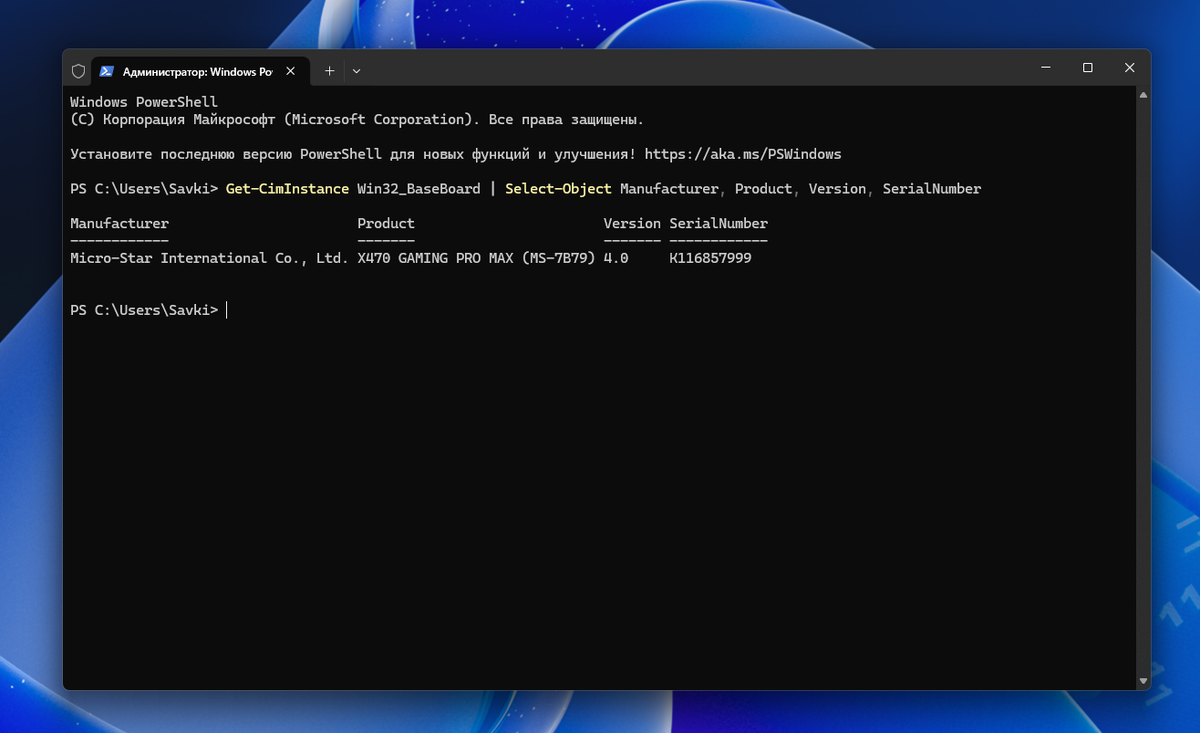Click the SerialNumber column header
This screenshot has width=1200, height=733.
tap(719, 223)
